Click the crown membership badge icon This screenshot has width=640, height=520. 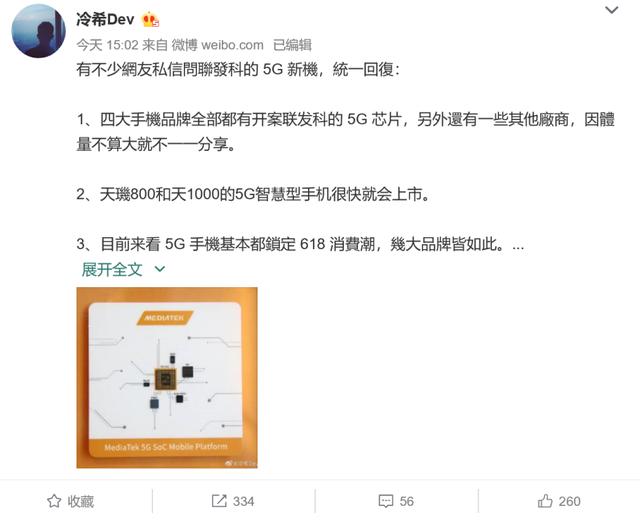tap(150, 20)
